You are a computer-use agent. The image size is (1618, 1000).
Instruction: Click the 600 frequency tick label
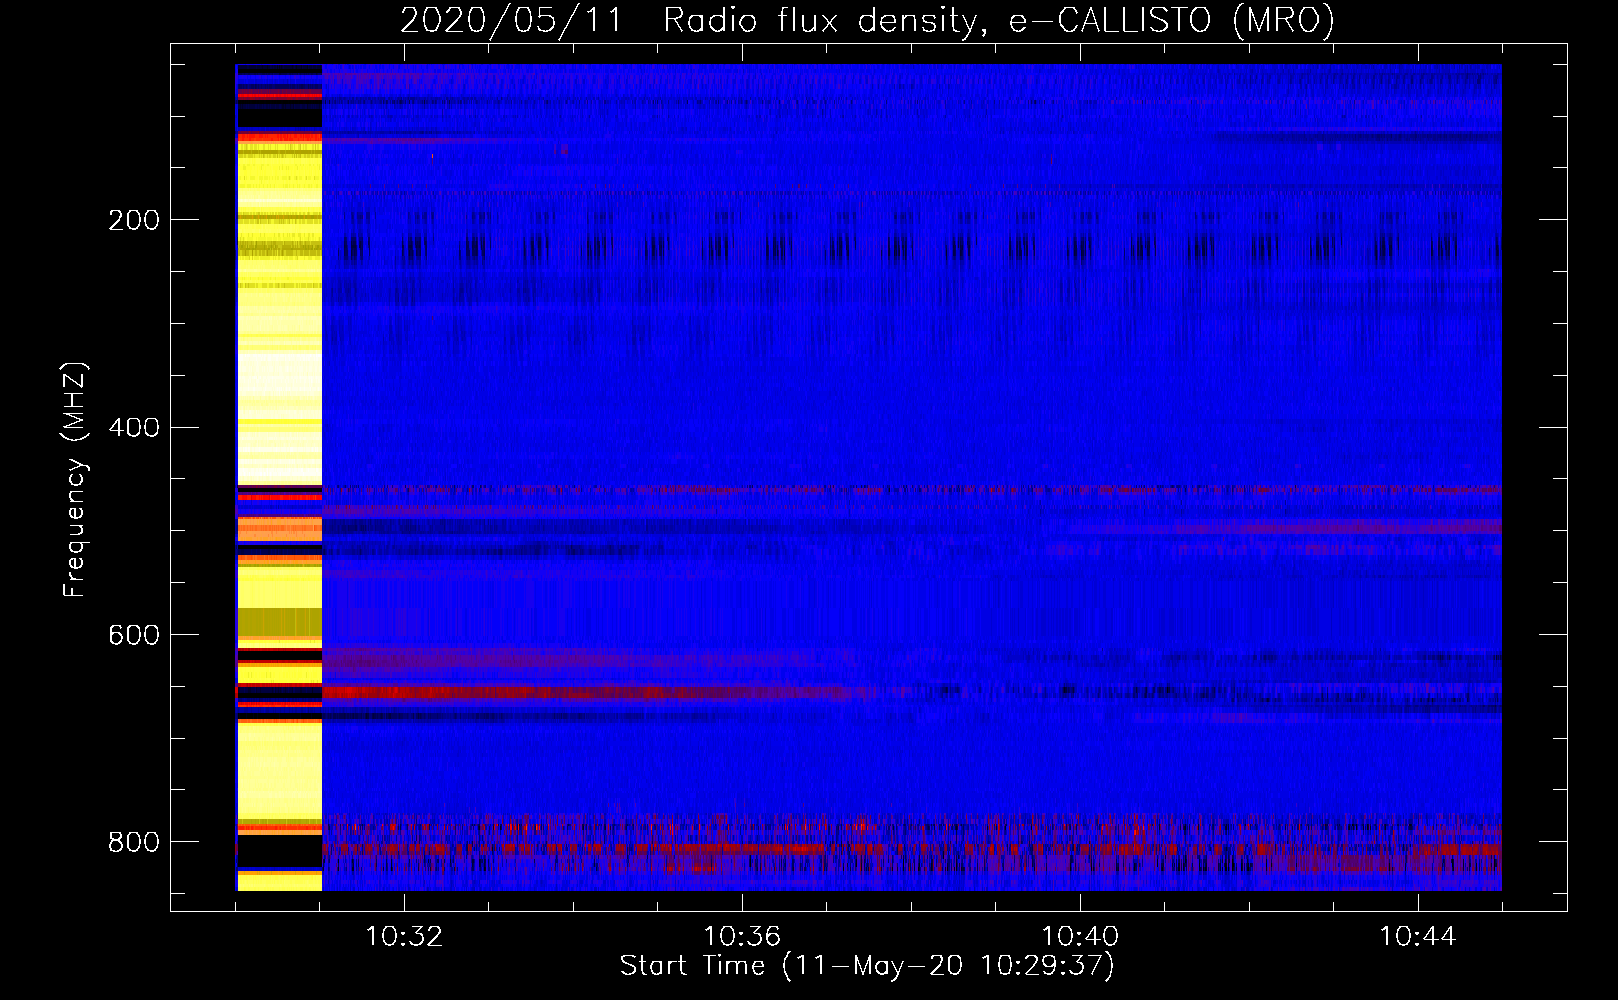pos(134,635)
